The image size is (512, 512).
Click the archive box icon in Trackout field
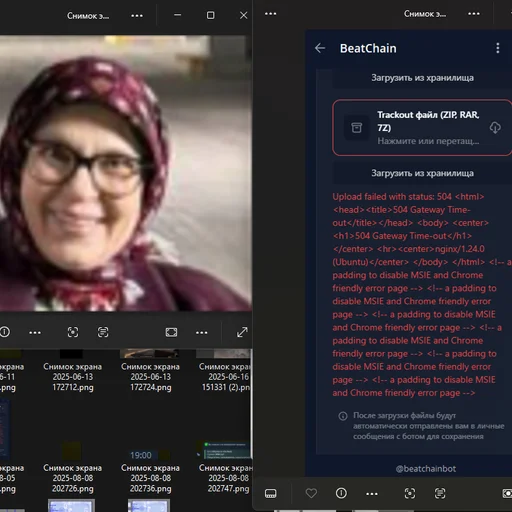tap(357, 128)
